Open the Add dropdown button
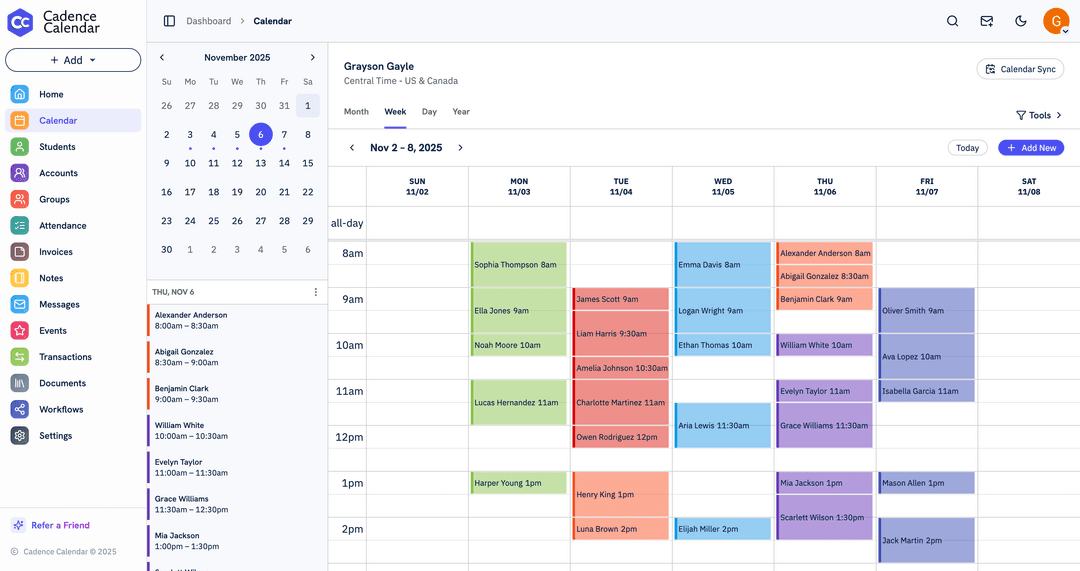Image resolution: width=1080 pixels, height=571 pixels. coord(73,60)
